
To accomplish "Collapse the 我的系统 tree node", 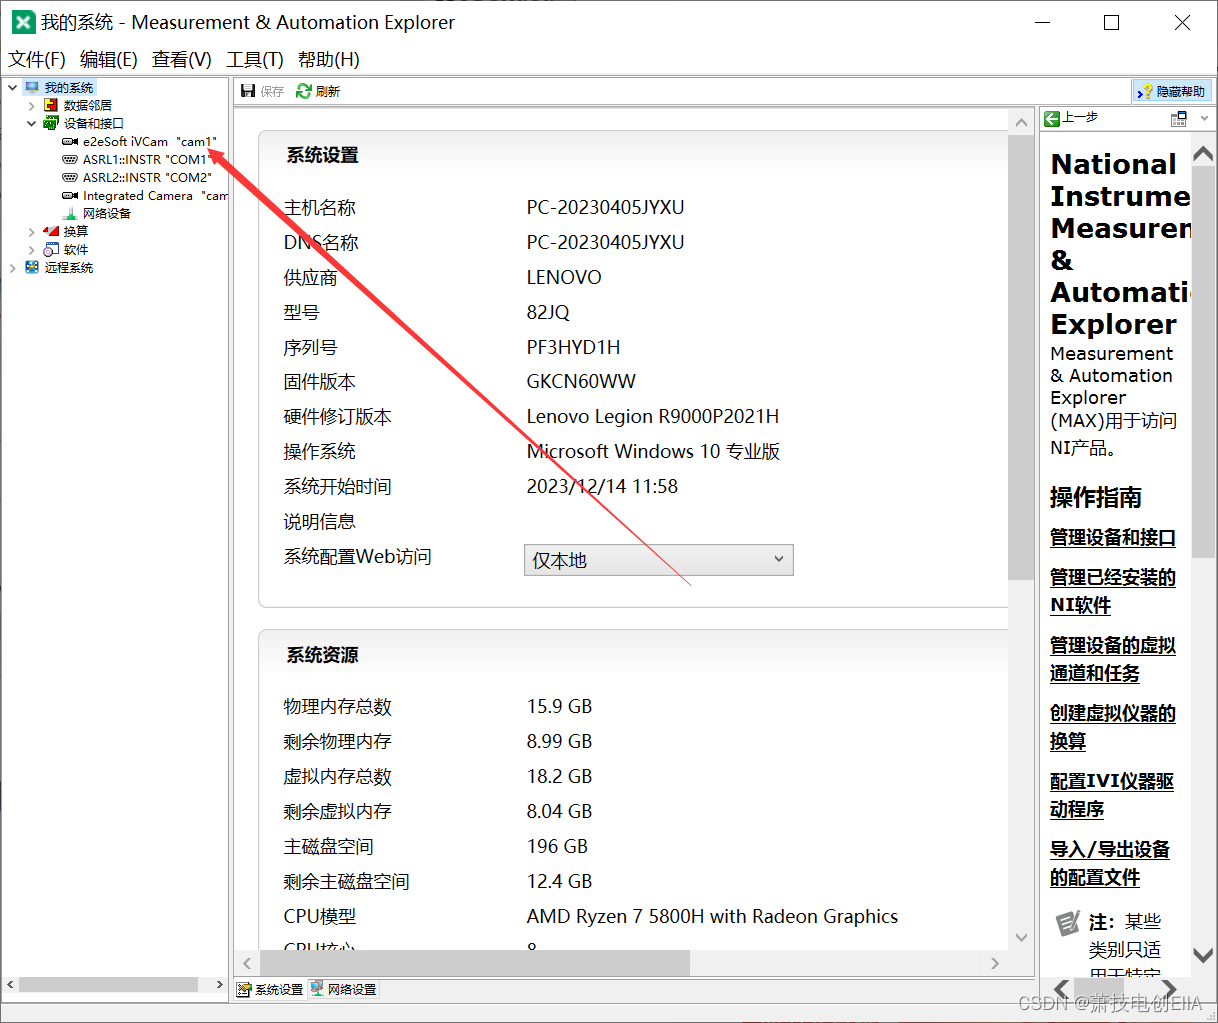I will (12, 88).
